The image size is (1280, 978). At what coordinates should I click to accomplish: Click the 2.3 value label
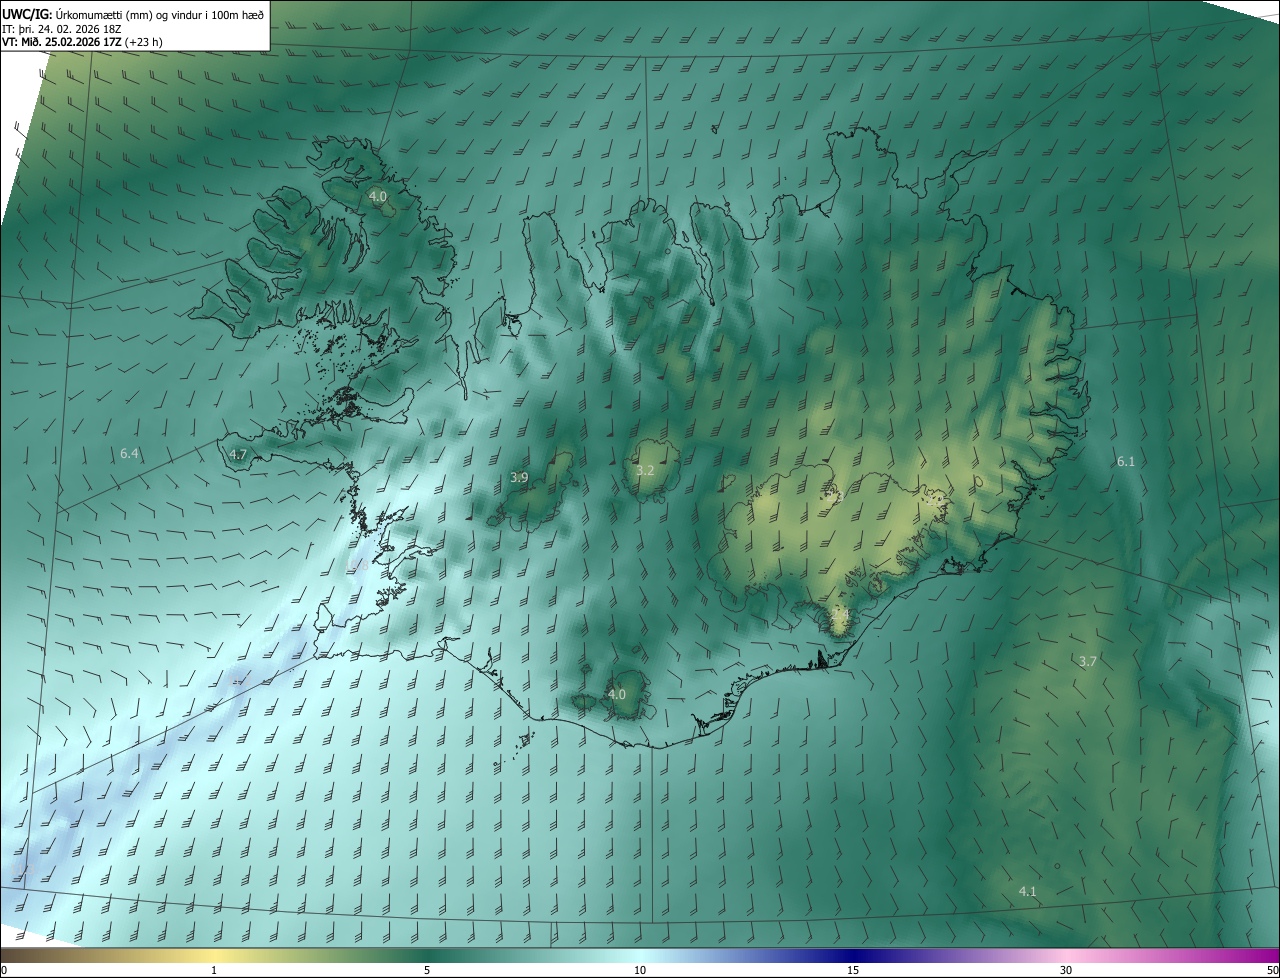[x=834, y=496]
